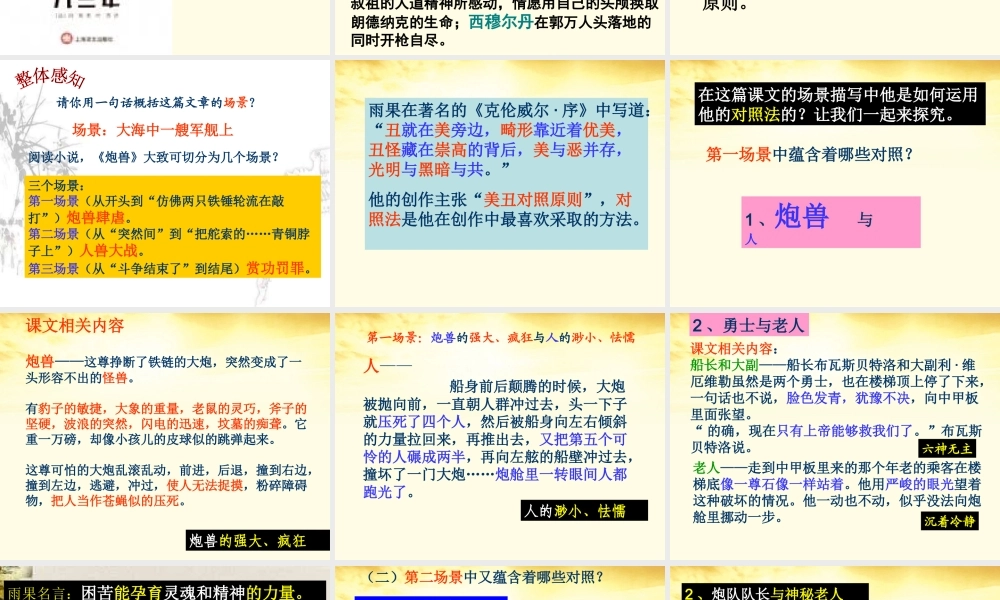Click the yellow box listing 三个场景
Image resolution: width=1000 pixels, height=600 pixels.
[x=173, y=227]
